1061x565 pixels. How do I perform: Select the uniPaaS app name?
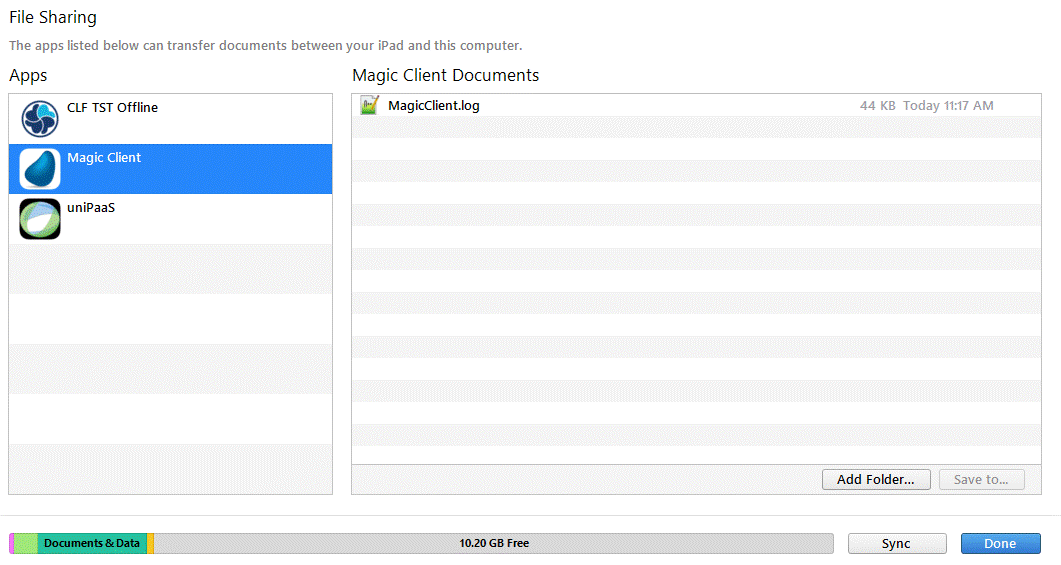point(91,208)
